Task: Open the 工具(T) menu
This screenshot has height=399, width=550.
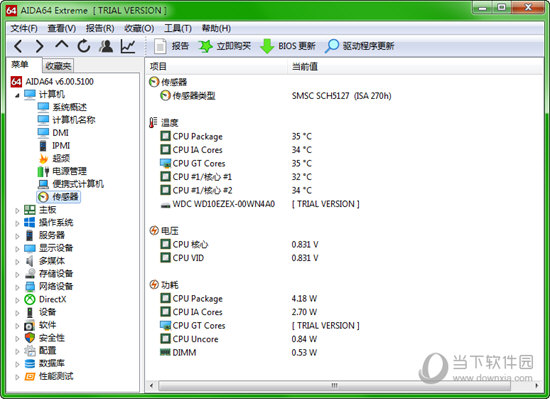Action: [178, 28]
